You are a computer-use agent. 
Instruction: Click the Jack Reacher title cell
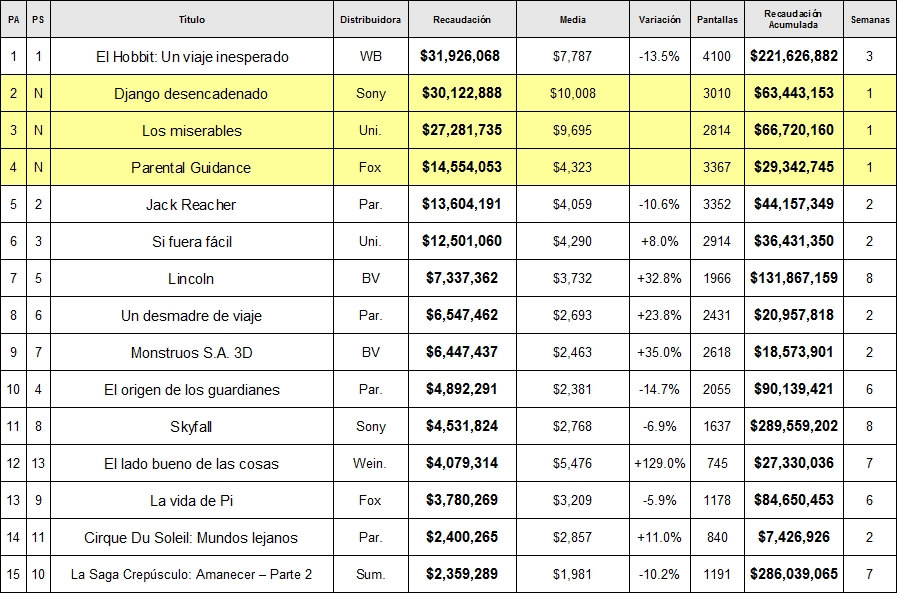pos(192,204)
